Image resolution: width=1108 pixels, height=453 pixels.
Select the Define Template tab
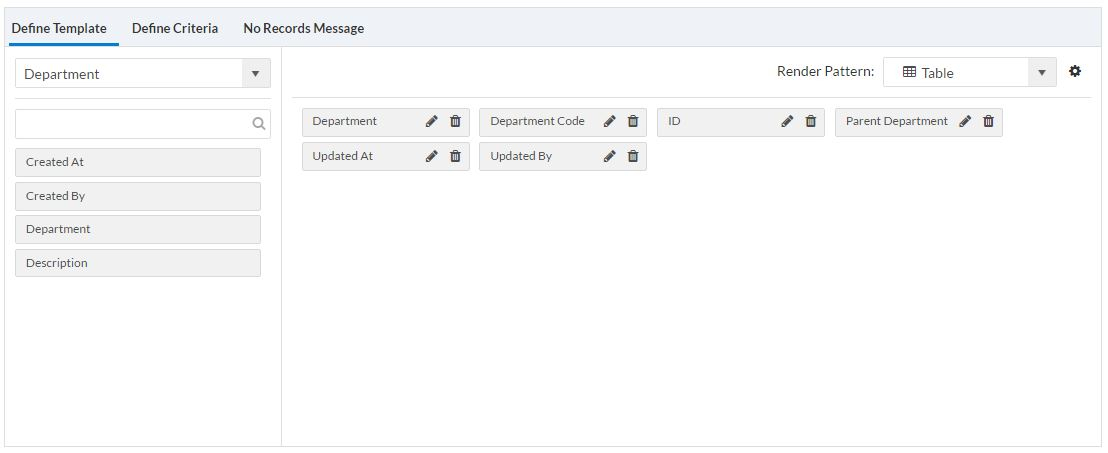click(59, 28)
